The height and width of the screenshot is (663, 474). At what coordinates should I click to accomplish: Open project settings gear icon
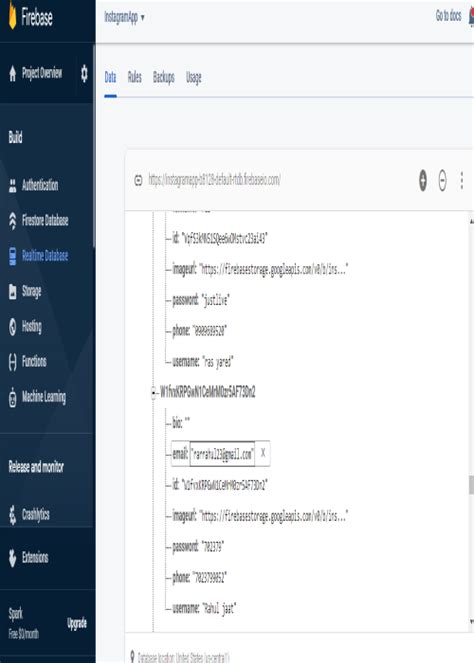[84, 74]
